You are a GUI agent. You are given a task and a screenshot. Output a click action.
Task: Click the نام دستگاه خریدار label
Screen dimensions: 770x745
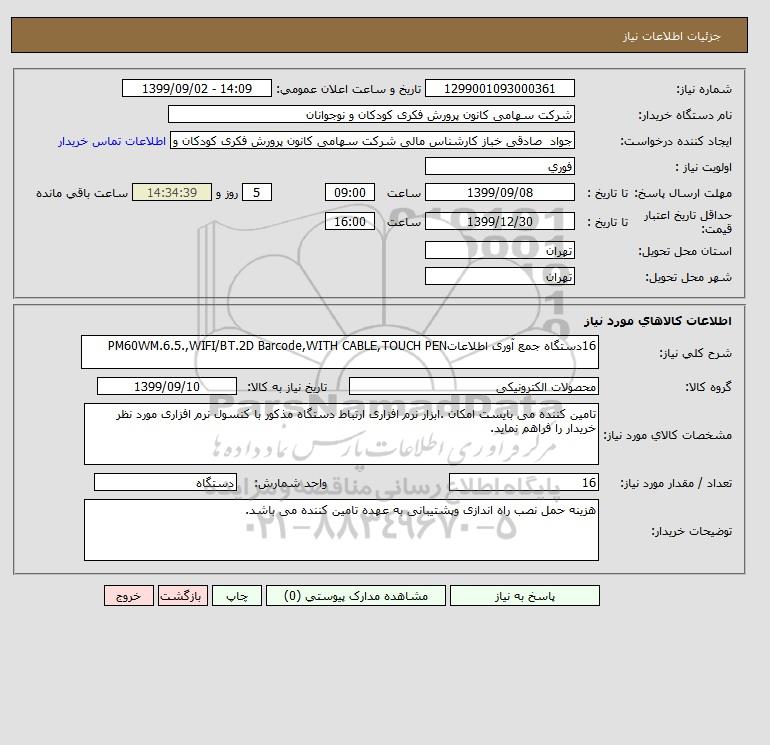tap(685, 115)
